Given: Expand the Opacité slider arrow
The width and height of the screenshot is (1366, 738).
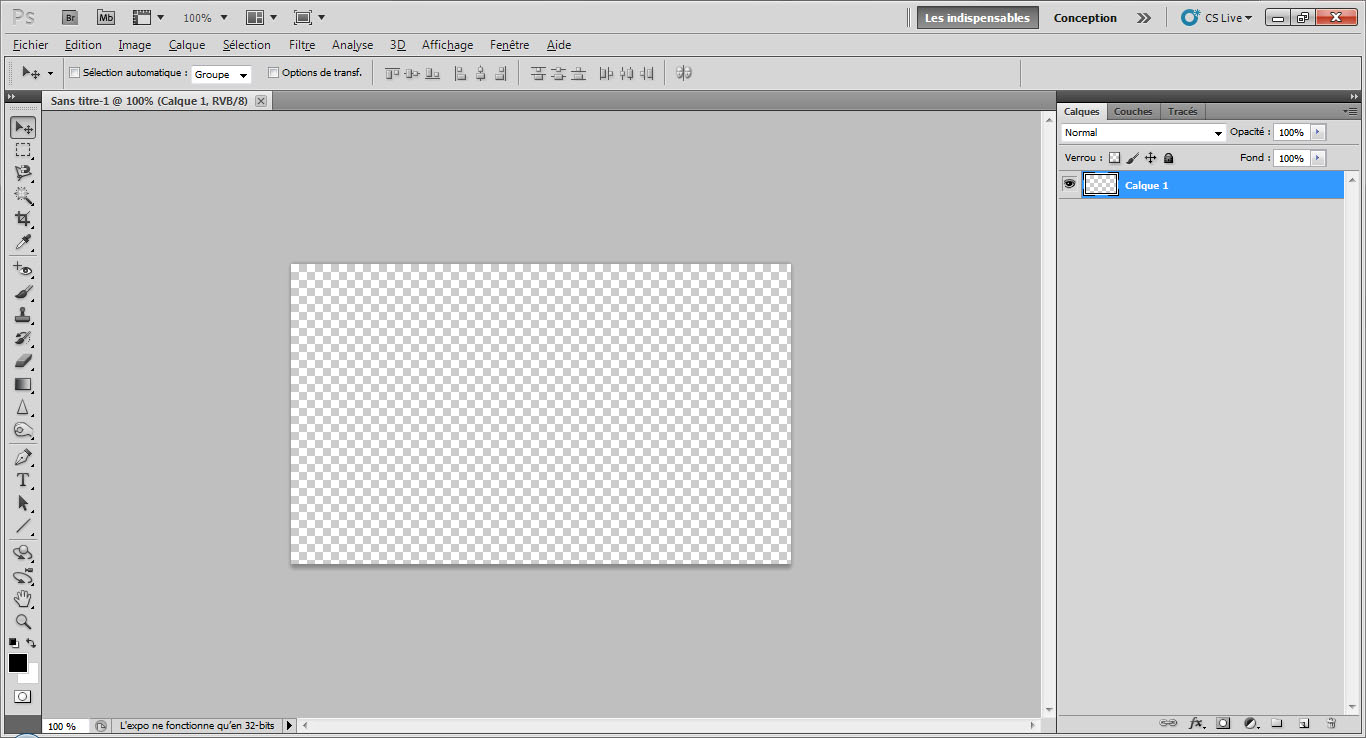Looking at the screenshot, I should [1318, 132].
